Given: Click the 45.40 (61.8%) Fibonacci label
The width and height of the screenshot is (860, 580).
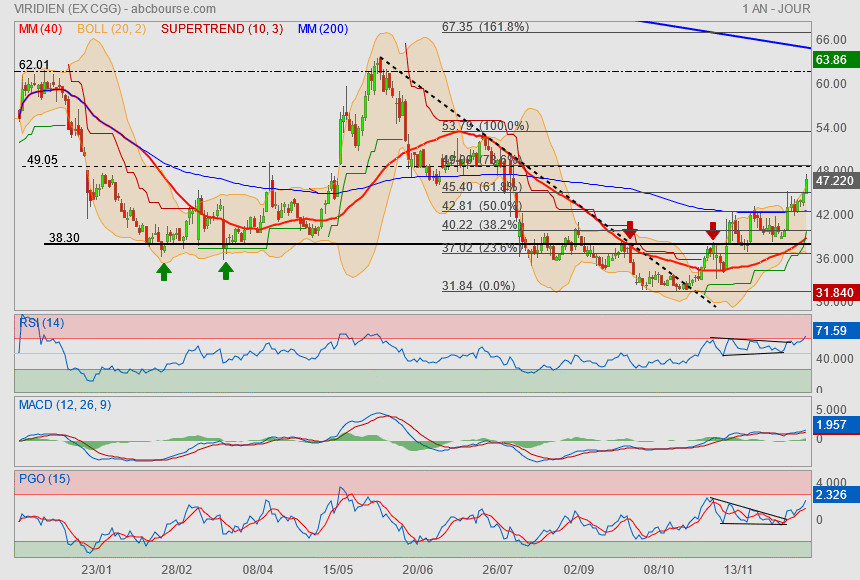Looking at the screenshot, I should tap(482, 187).
